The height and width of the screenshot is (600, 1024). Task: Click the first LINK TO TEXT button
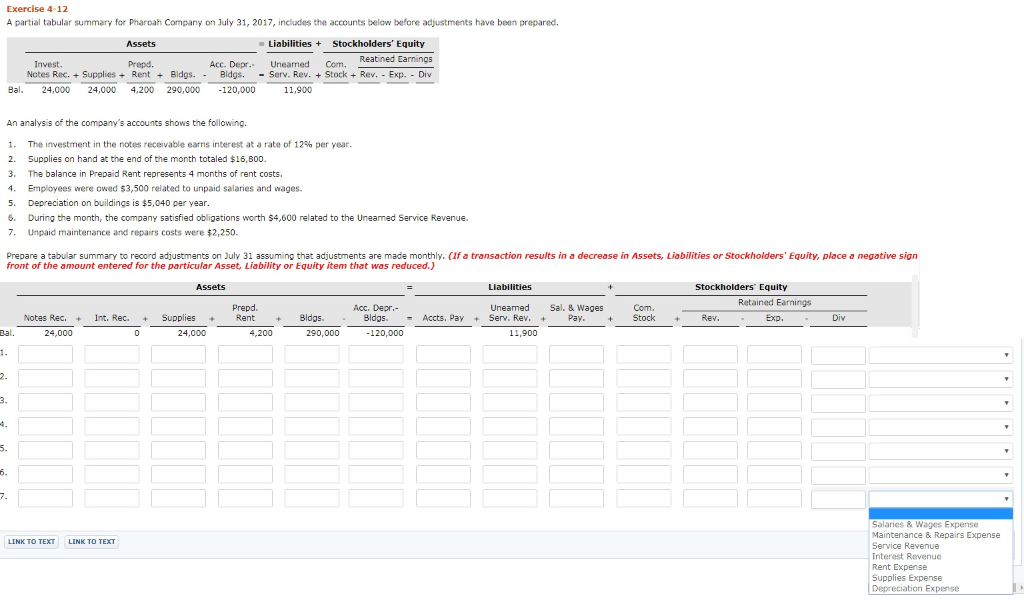tap(31, 540)
